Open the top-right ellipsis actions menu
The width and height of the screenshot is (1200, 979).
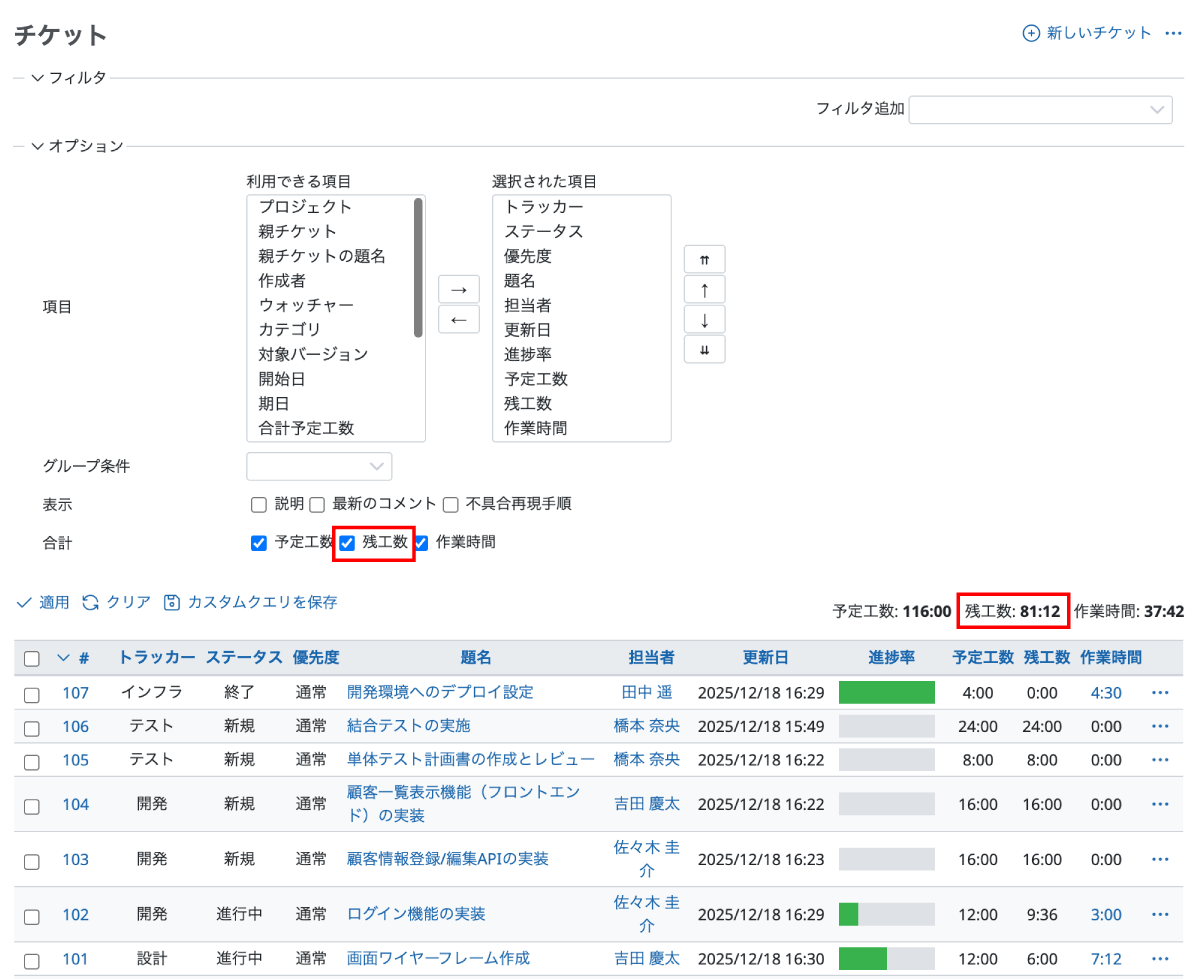point(1173,33)
